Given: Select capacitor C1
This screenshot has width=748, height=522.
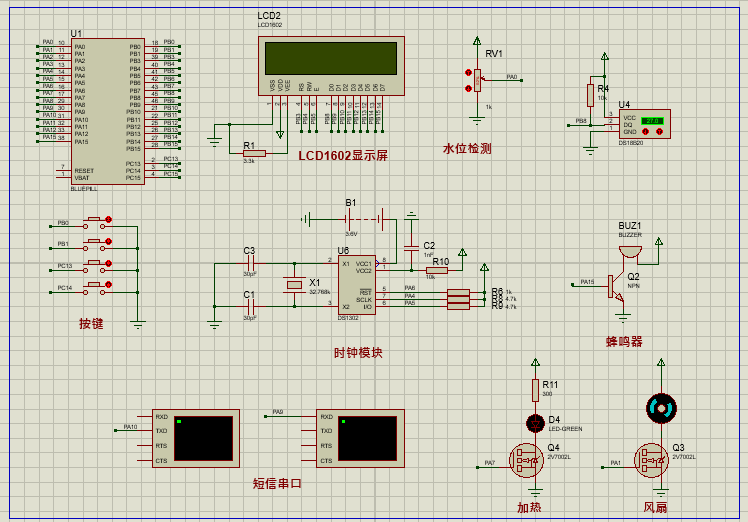Looking at the screenshot, I should pyautogui.click(x=251, y=306).
